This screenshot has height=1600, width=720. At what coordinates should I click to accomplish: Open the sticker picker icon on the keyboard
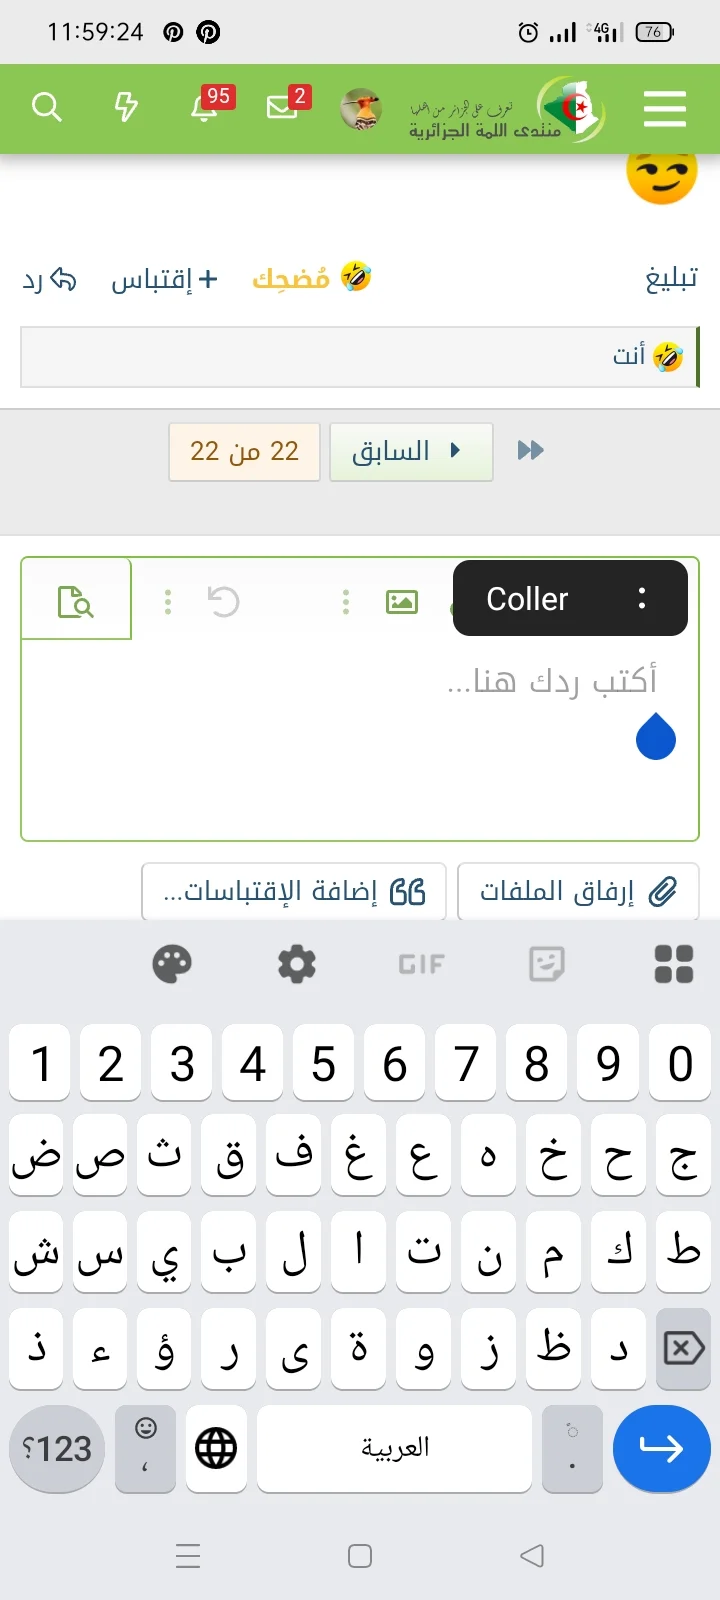(546, 963)
